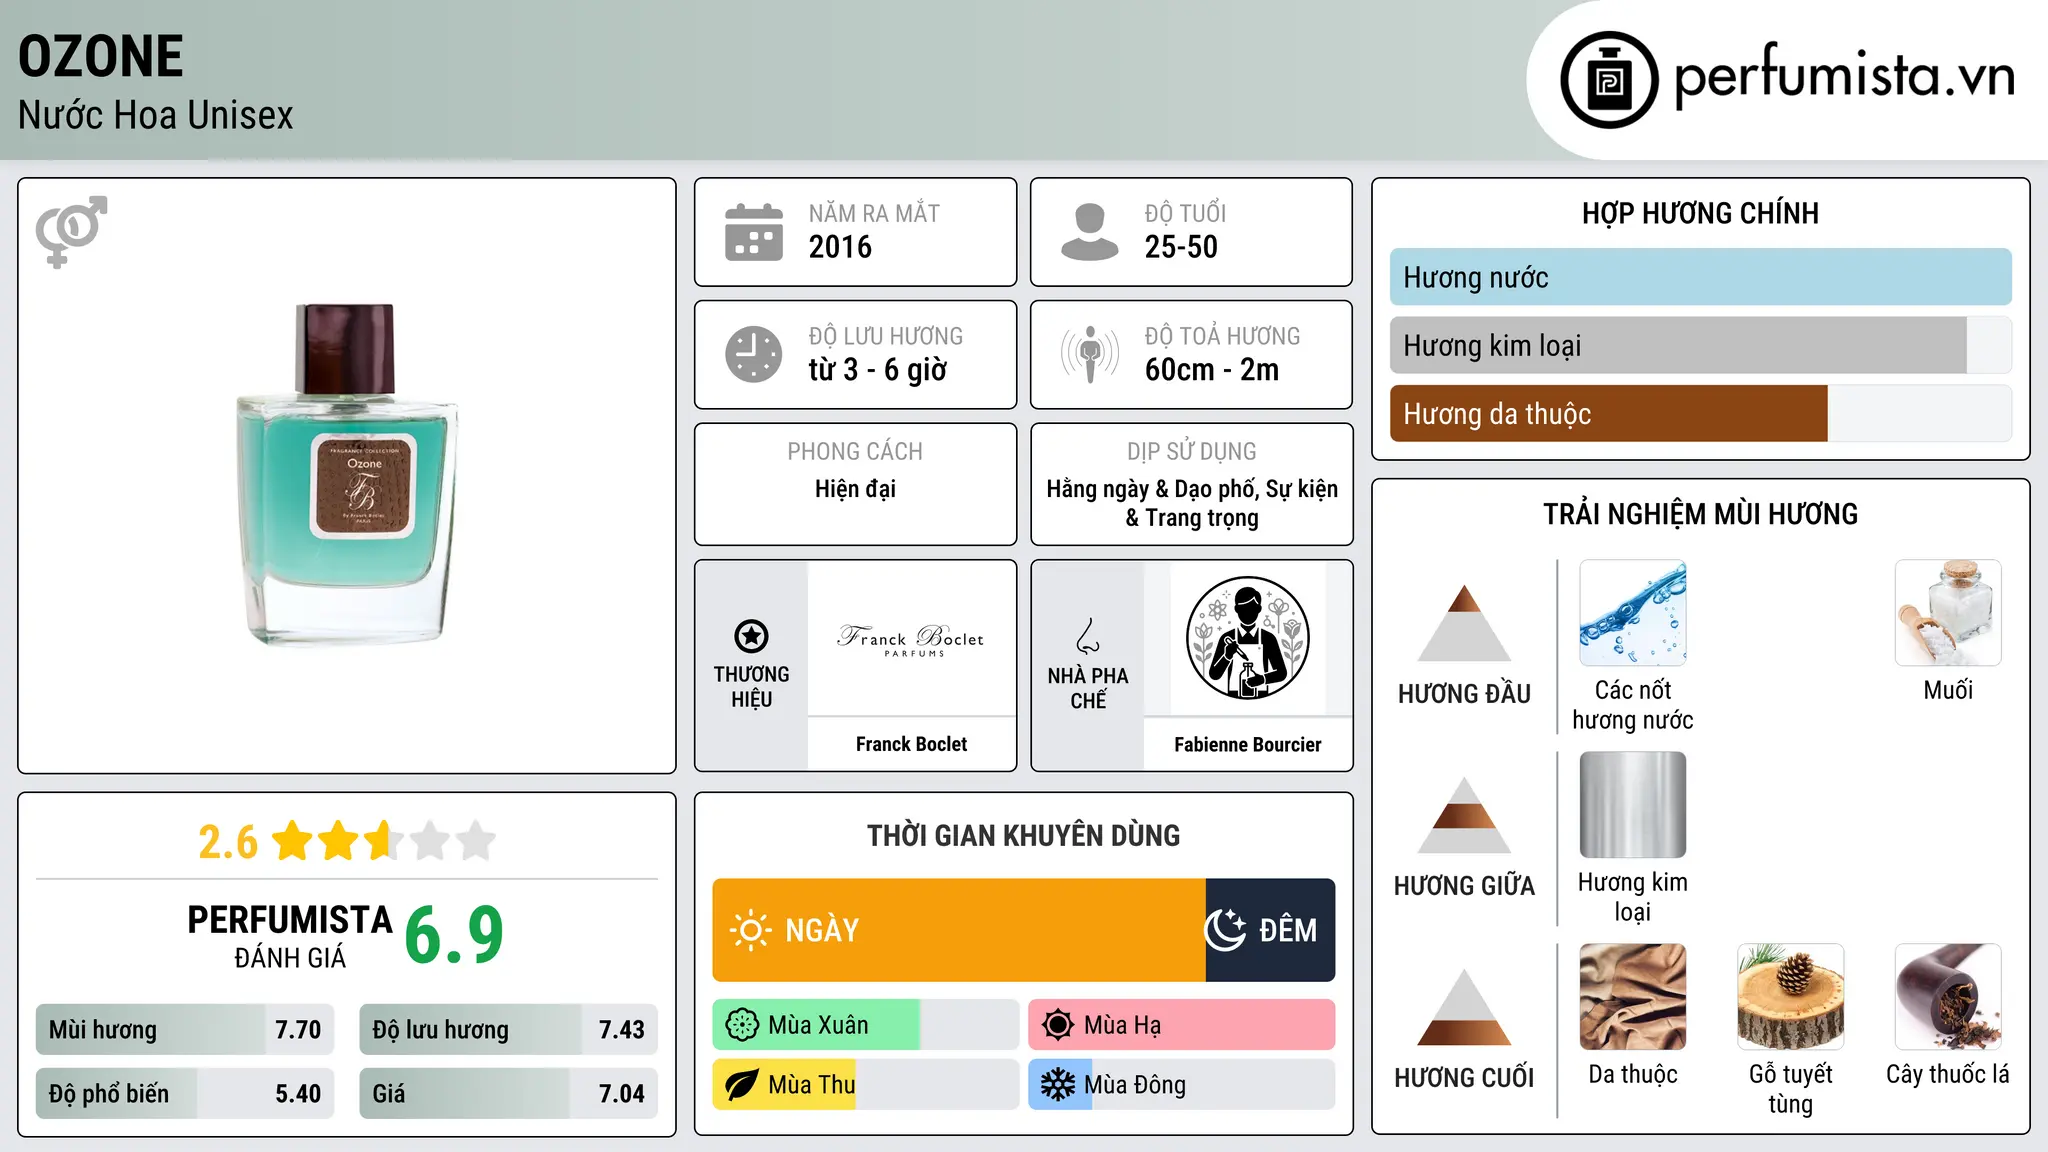Click the Trải nghiệm mùi hương heading

pos(1700,514)
